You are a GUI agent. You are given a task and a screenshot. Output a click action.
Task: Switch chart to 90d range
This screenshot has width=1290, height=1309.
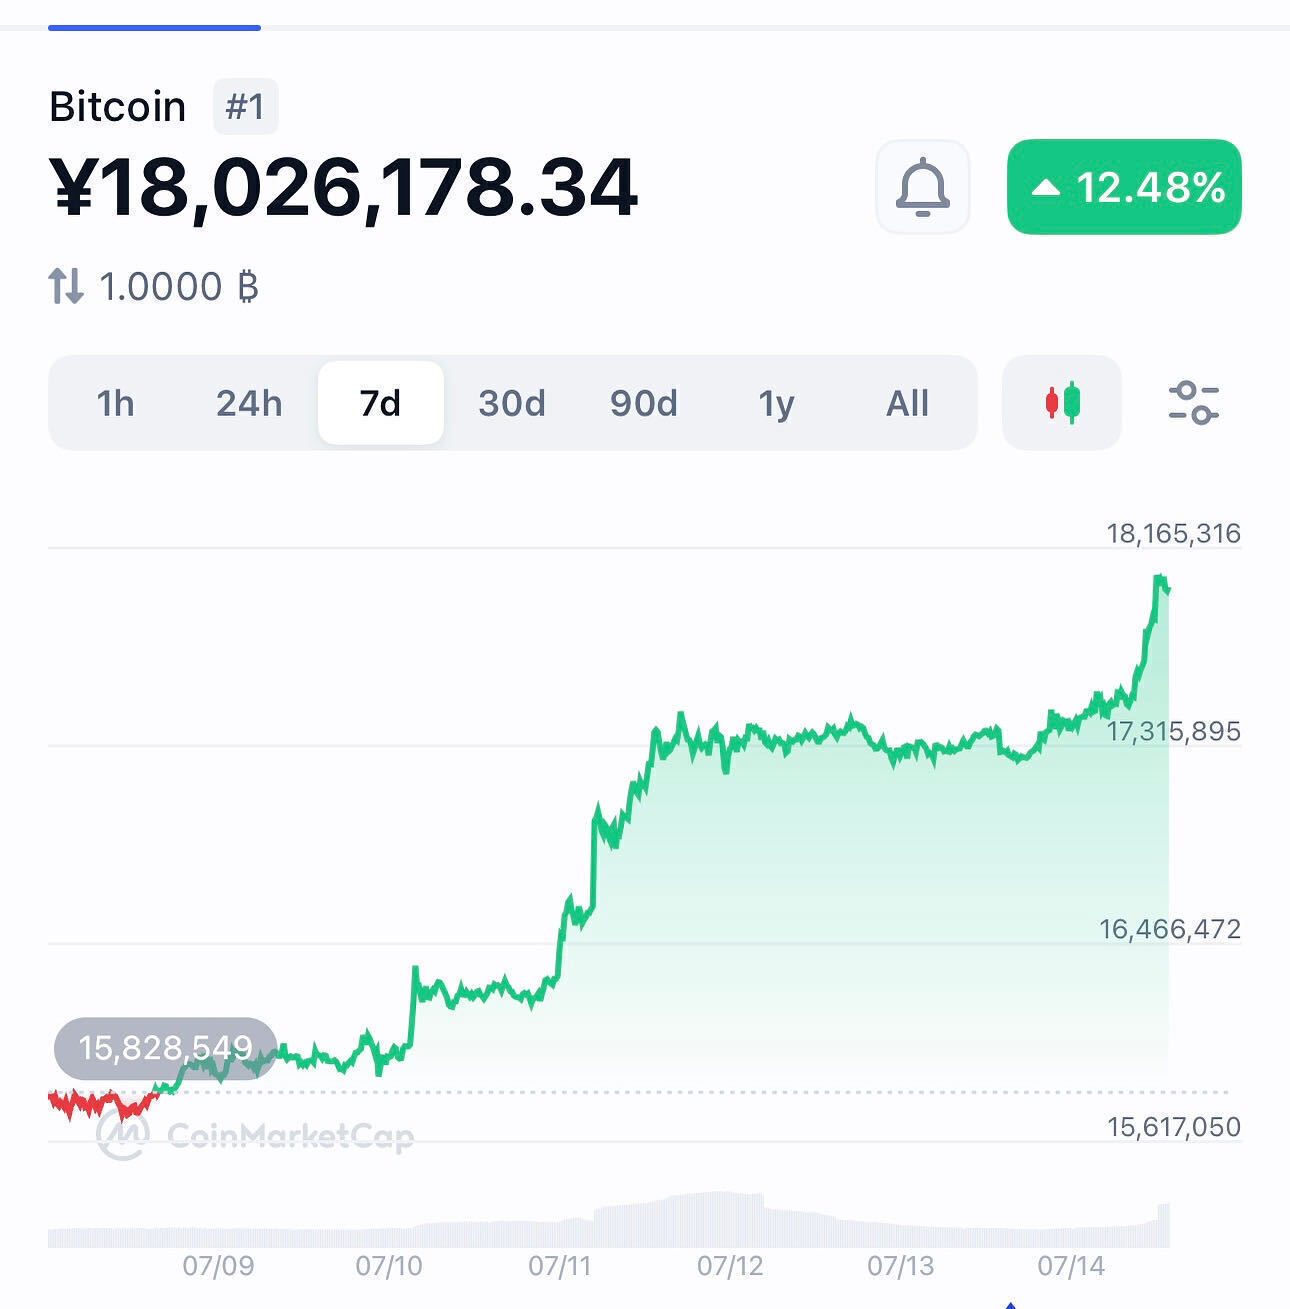tap(644, 403)
